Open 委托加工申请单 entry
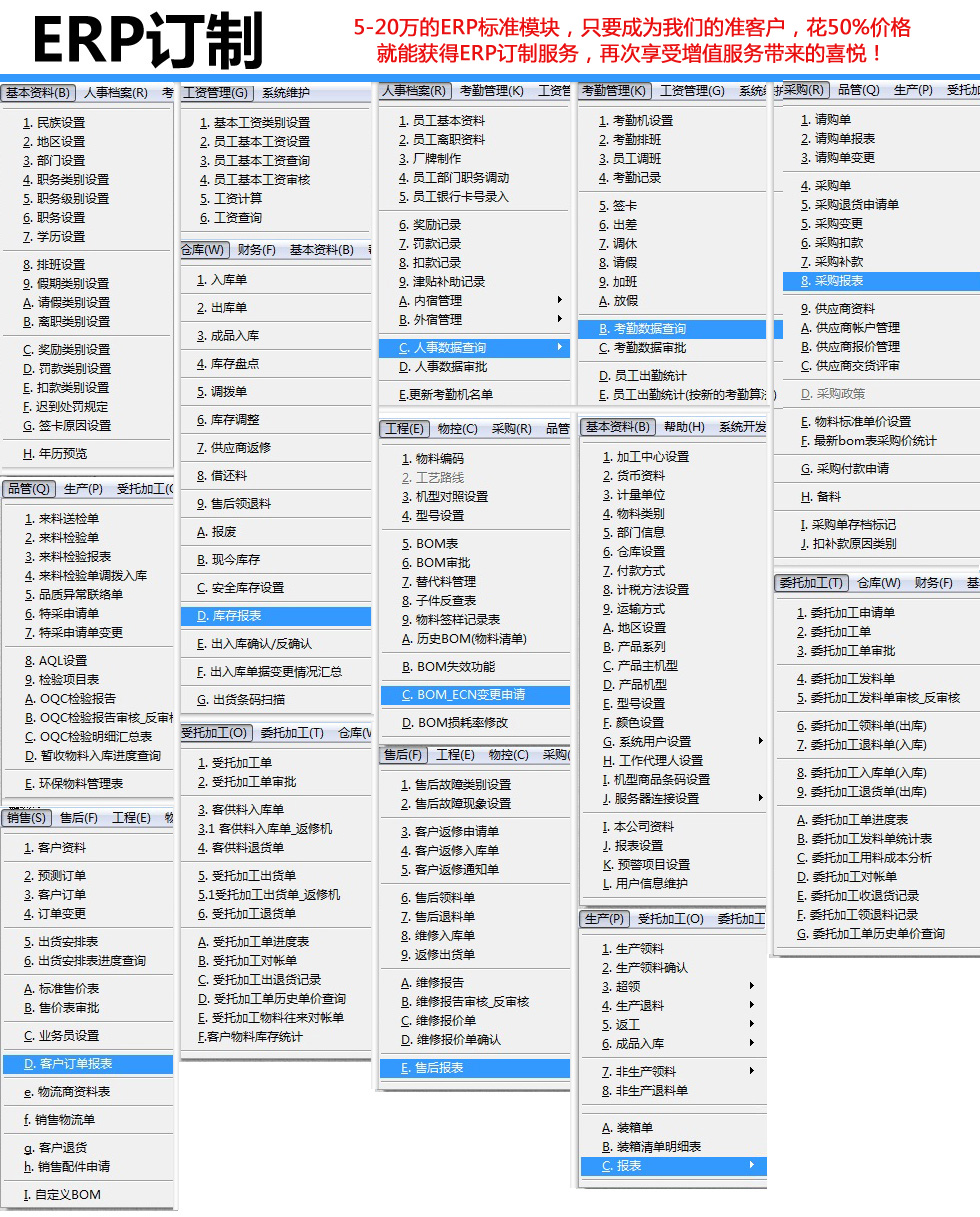Image resolution: width=980 pixels, height=1217 pixels. tap(852, 613)
